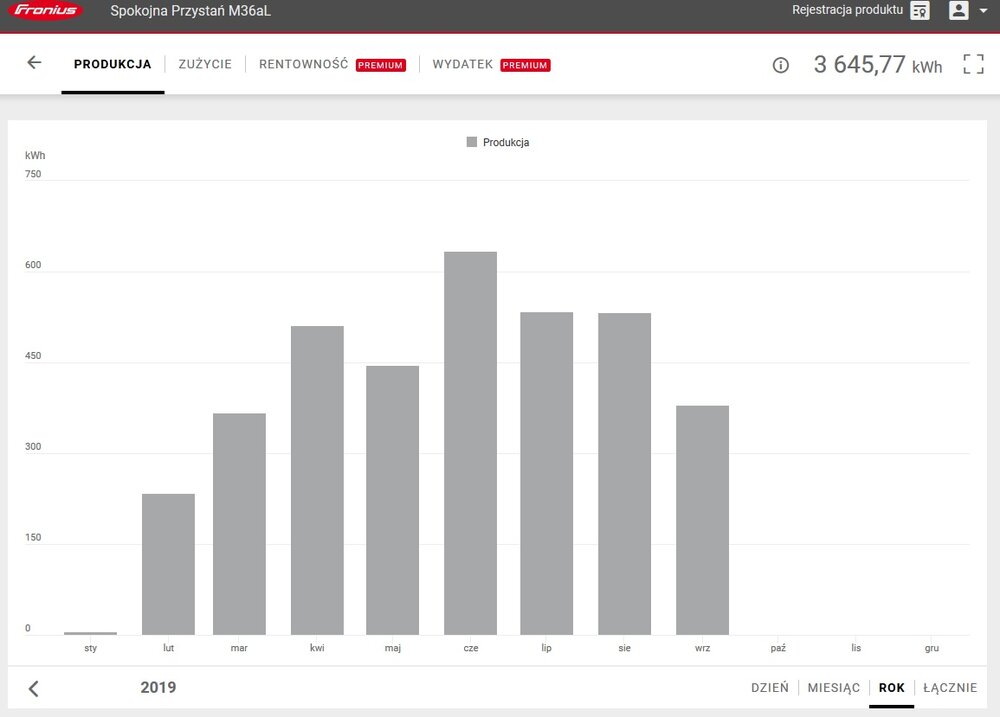The image size is (1000, 717).
Task: Open the user account icon
Action: (958, 11)
